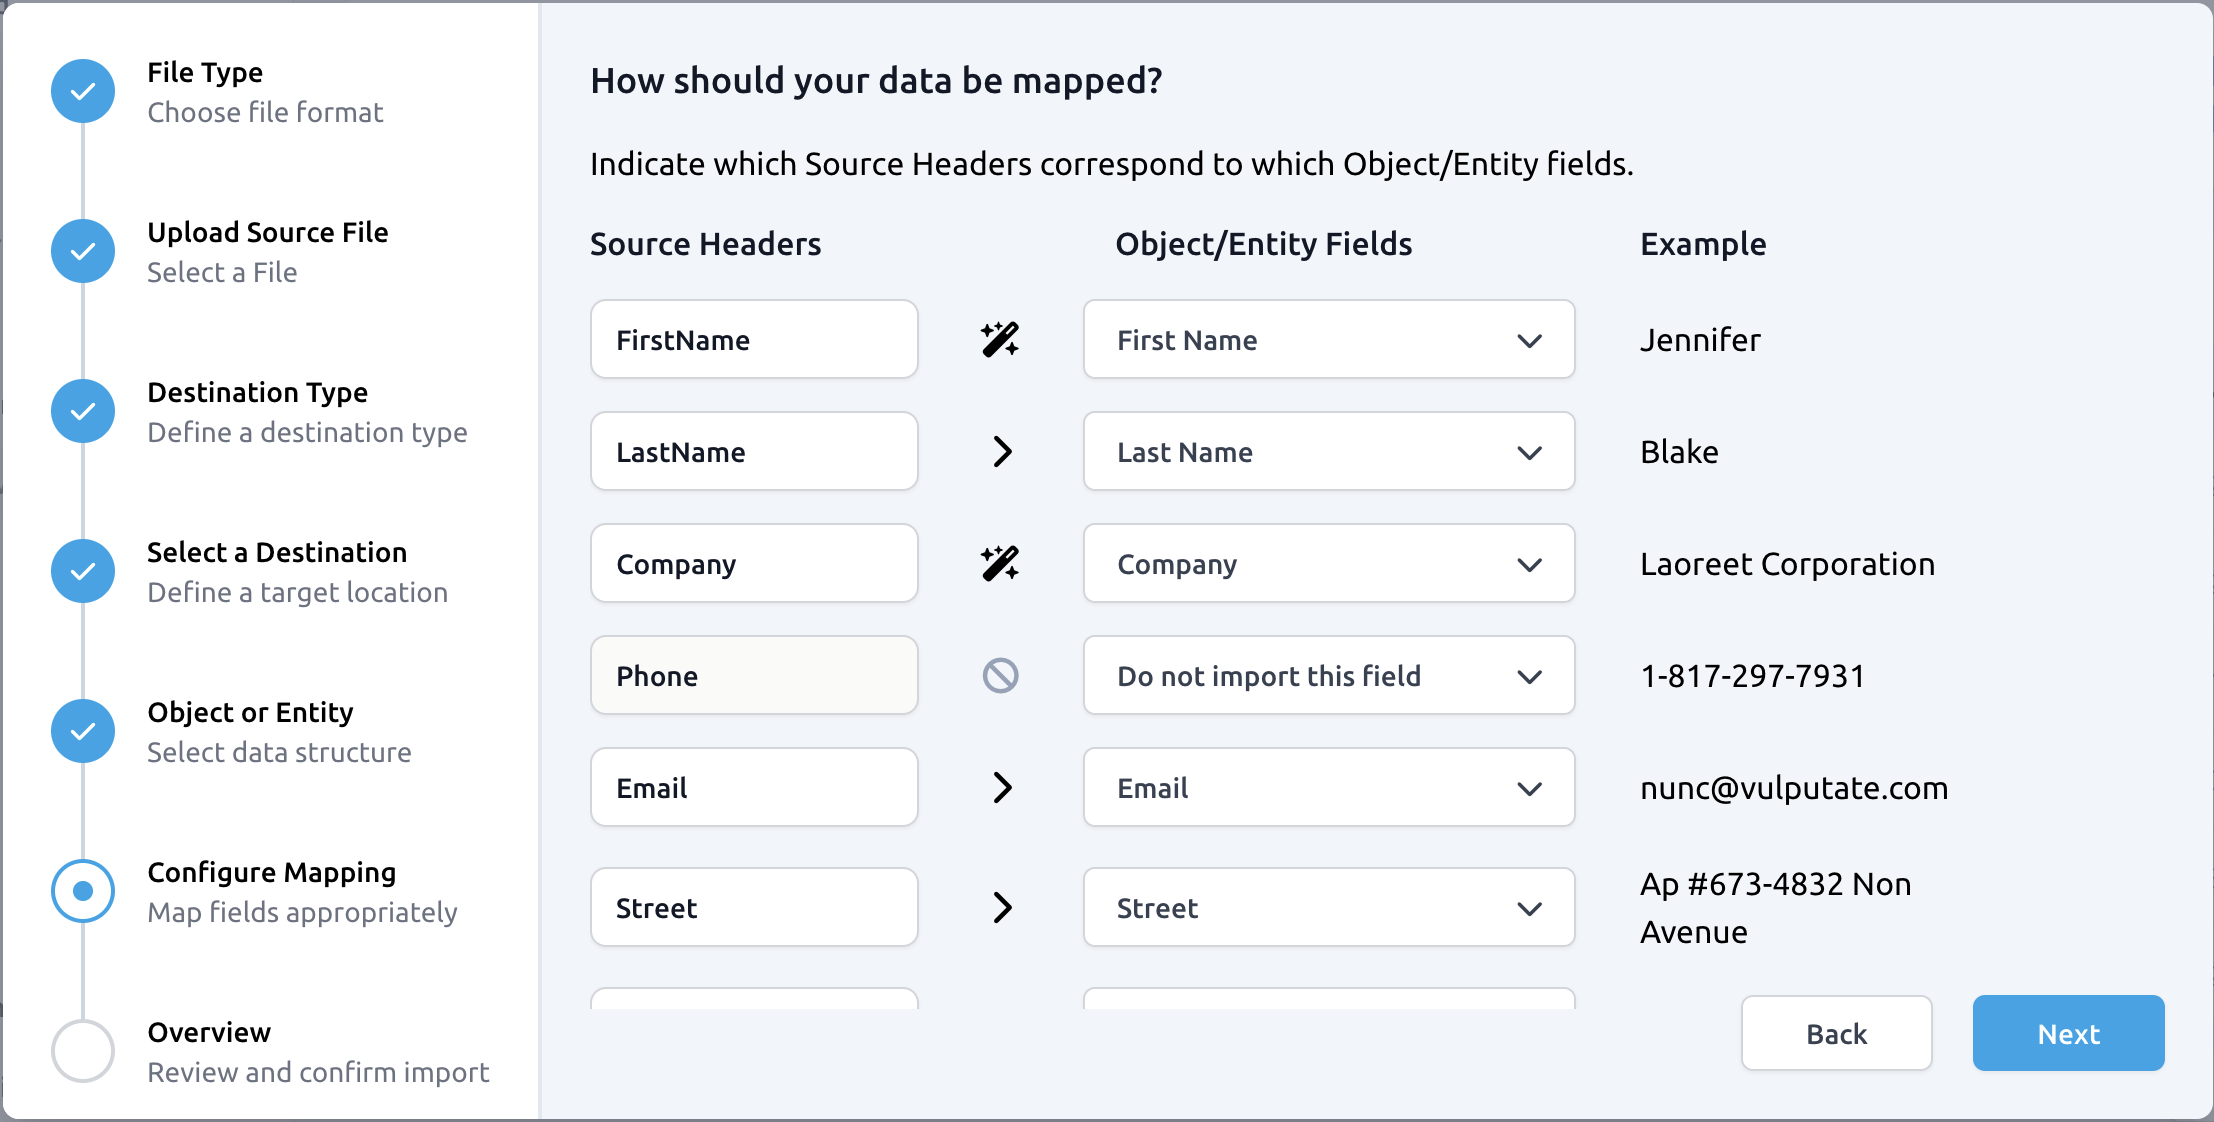Click the Back button
The width and height of the screenshot is (2214, 1122).
1836,1034
